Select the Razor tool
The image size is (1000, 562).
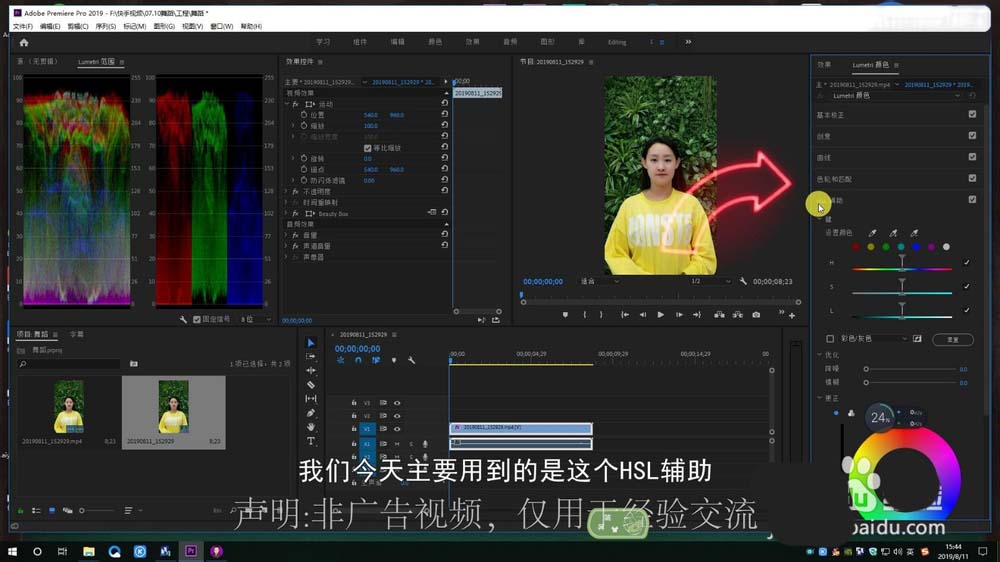click(311, 385)
